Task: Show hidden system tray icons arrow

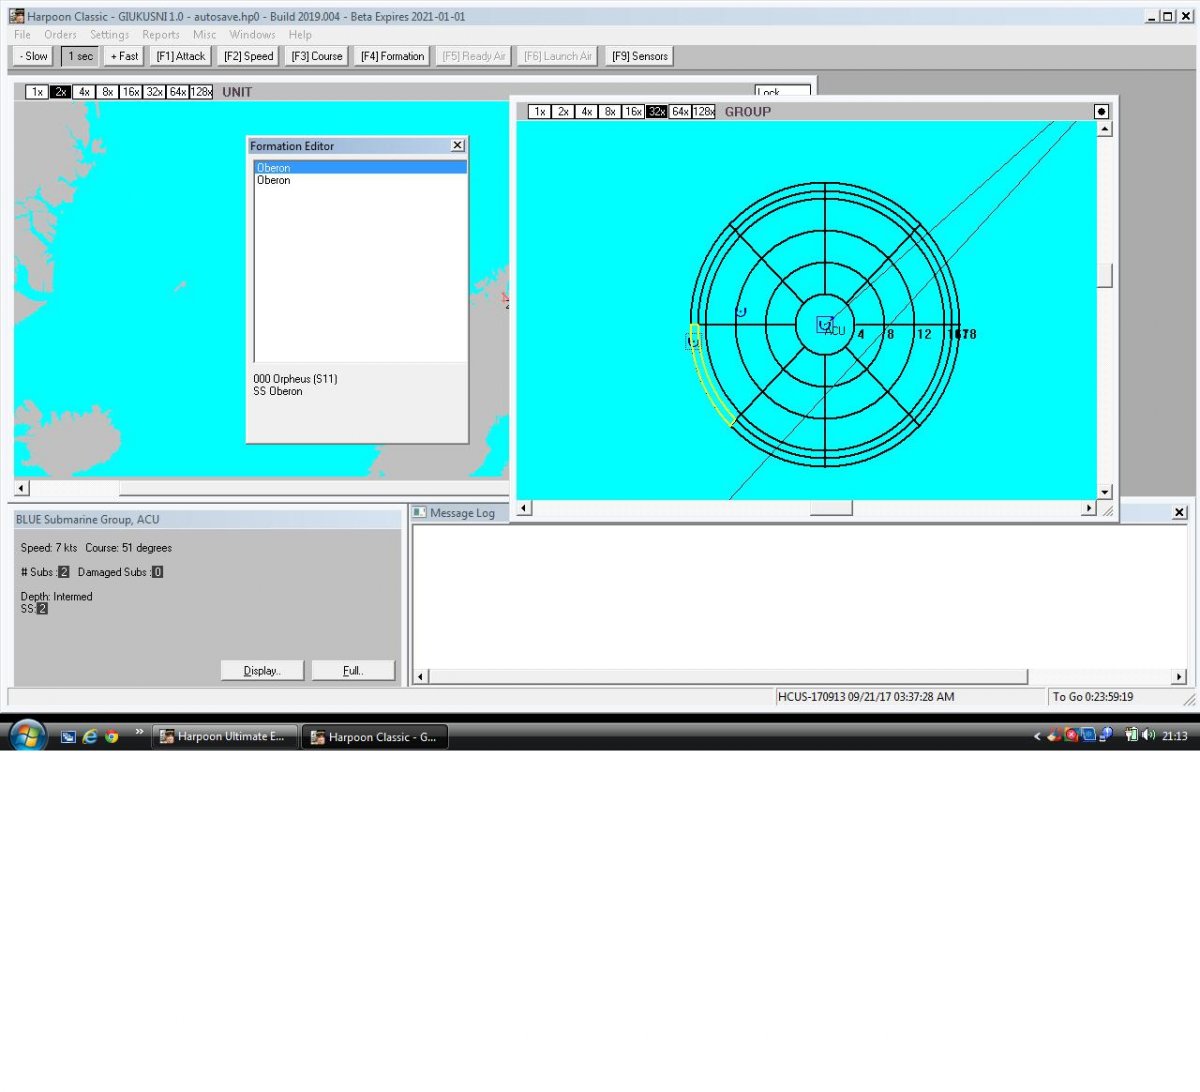Action: (x=1037, y=736)
